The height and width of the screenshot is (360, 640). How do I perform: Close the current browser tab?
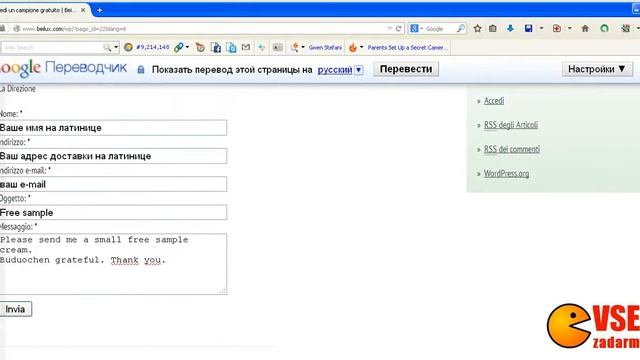point(83,10)
